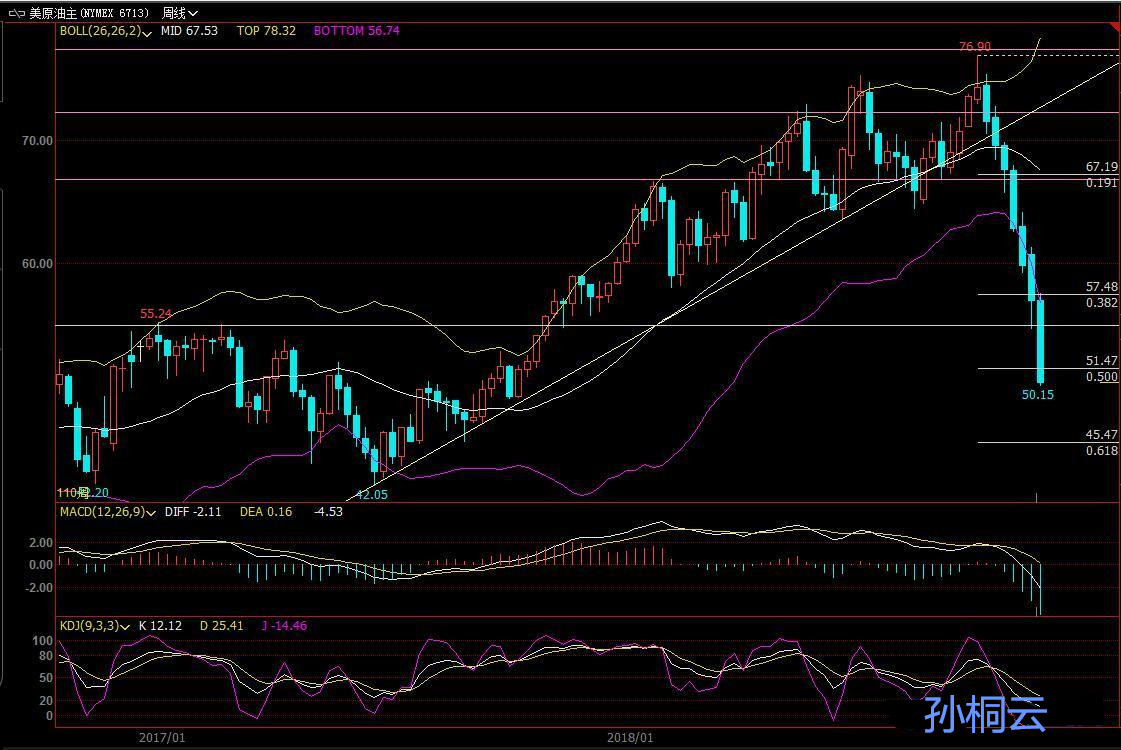Screen dimensions: 1121x750
Task: Select the 51.47 Fibonacci level label
Action: 1101,360
